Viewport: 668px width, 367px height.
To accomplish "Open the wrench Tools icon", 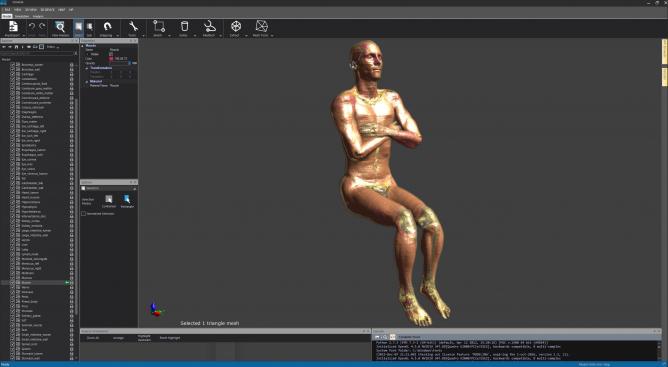I will pyautogui.click(x=133, y=26).
